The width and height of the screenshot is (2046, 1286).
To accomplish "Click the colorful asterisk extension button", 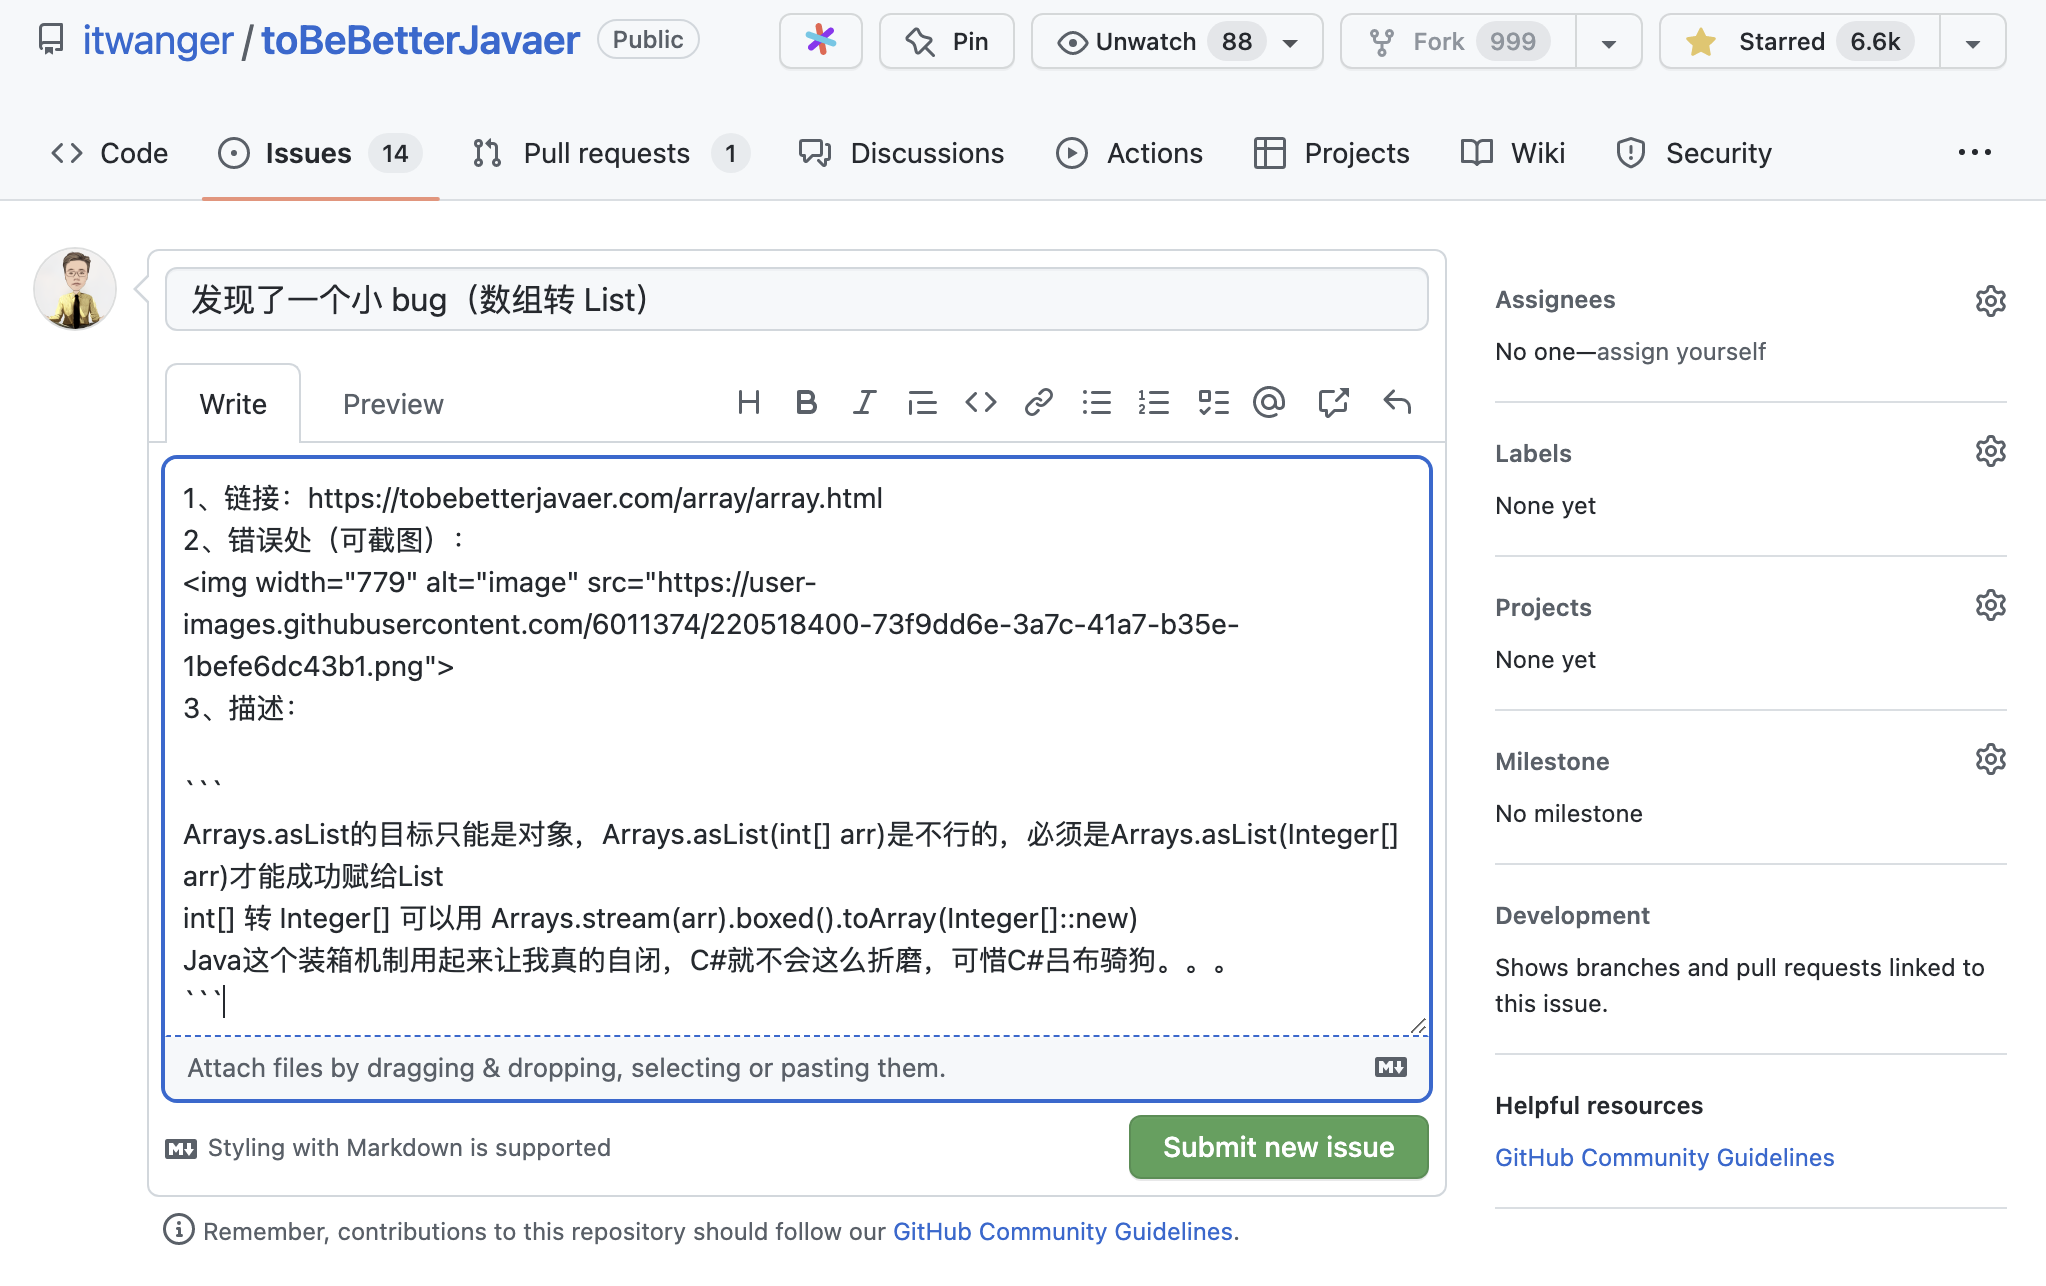I will click(x=821, y=41).
